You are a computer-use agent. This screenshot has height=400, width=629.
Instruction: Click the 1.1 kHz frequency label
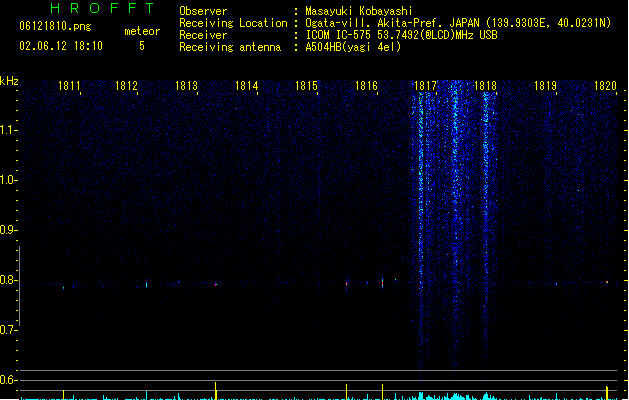(8, 130)
